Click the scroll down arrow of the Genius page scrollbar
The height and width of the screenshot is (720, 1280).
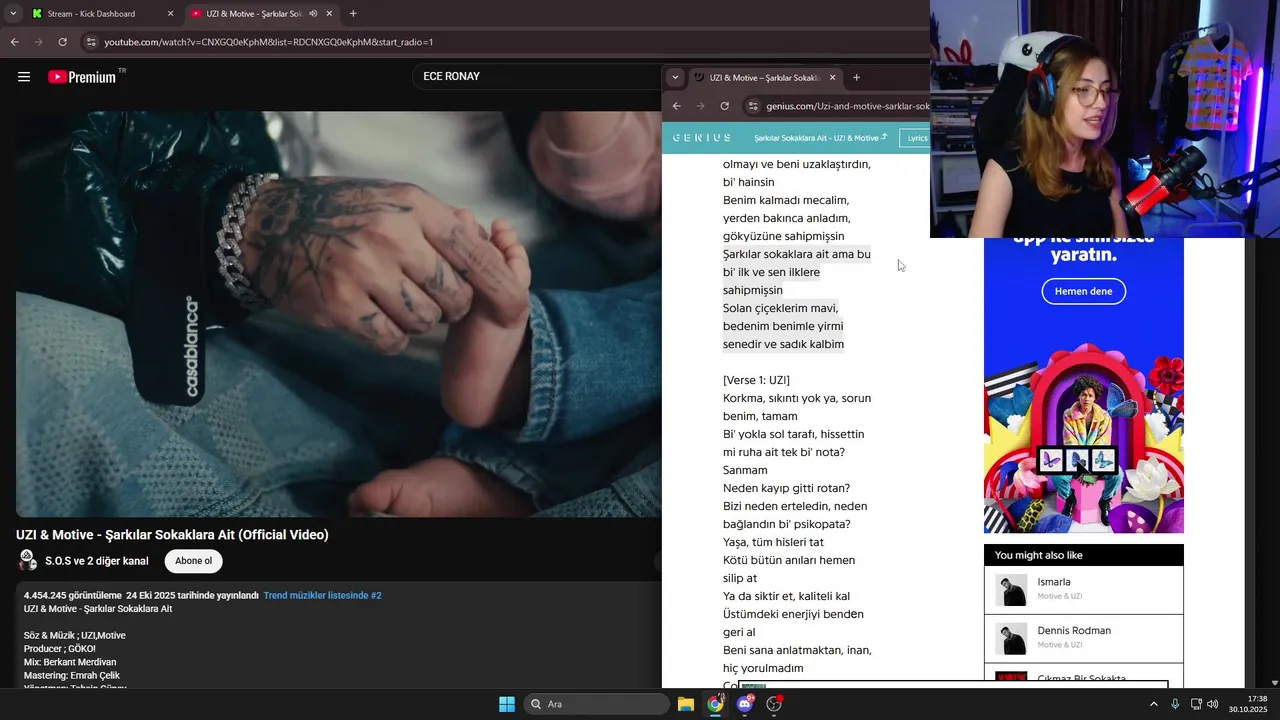(1273, 682)
